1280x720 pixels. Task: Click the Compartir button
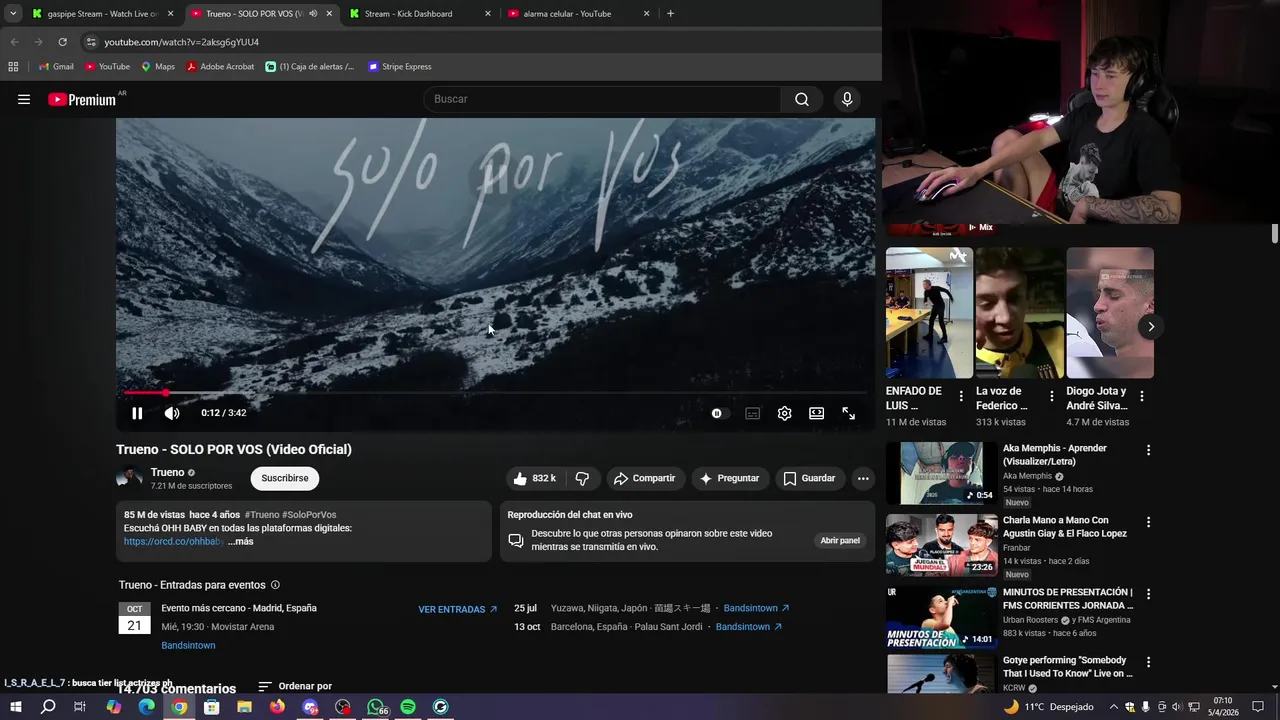[x=645, y=478]
